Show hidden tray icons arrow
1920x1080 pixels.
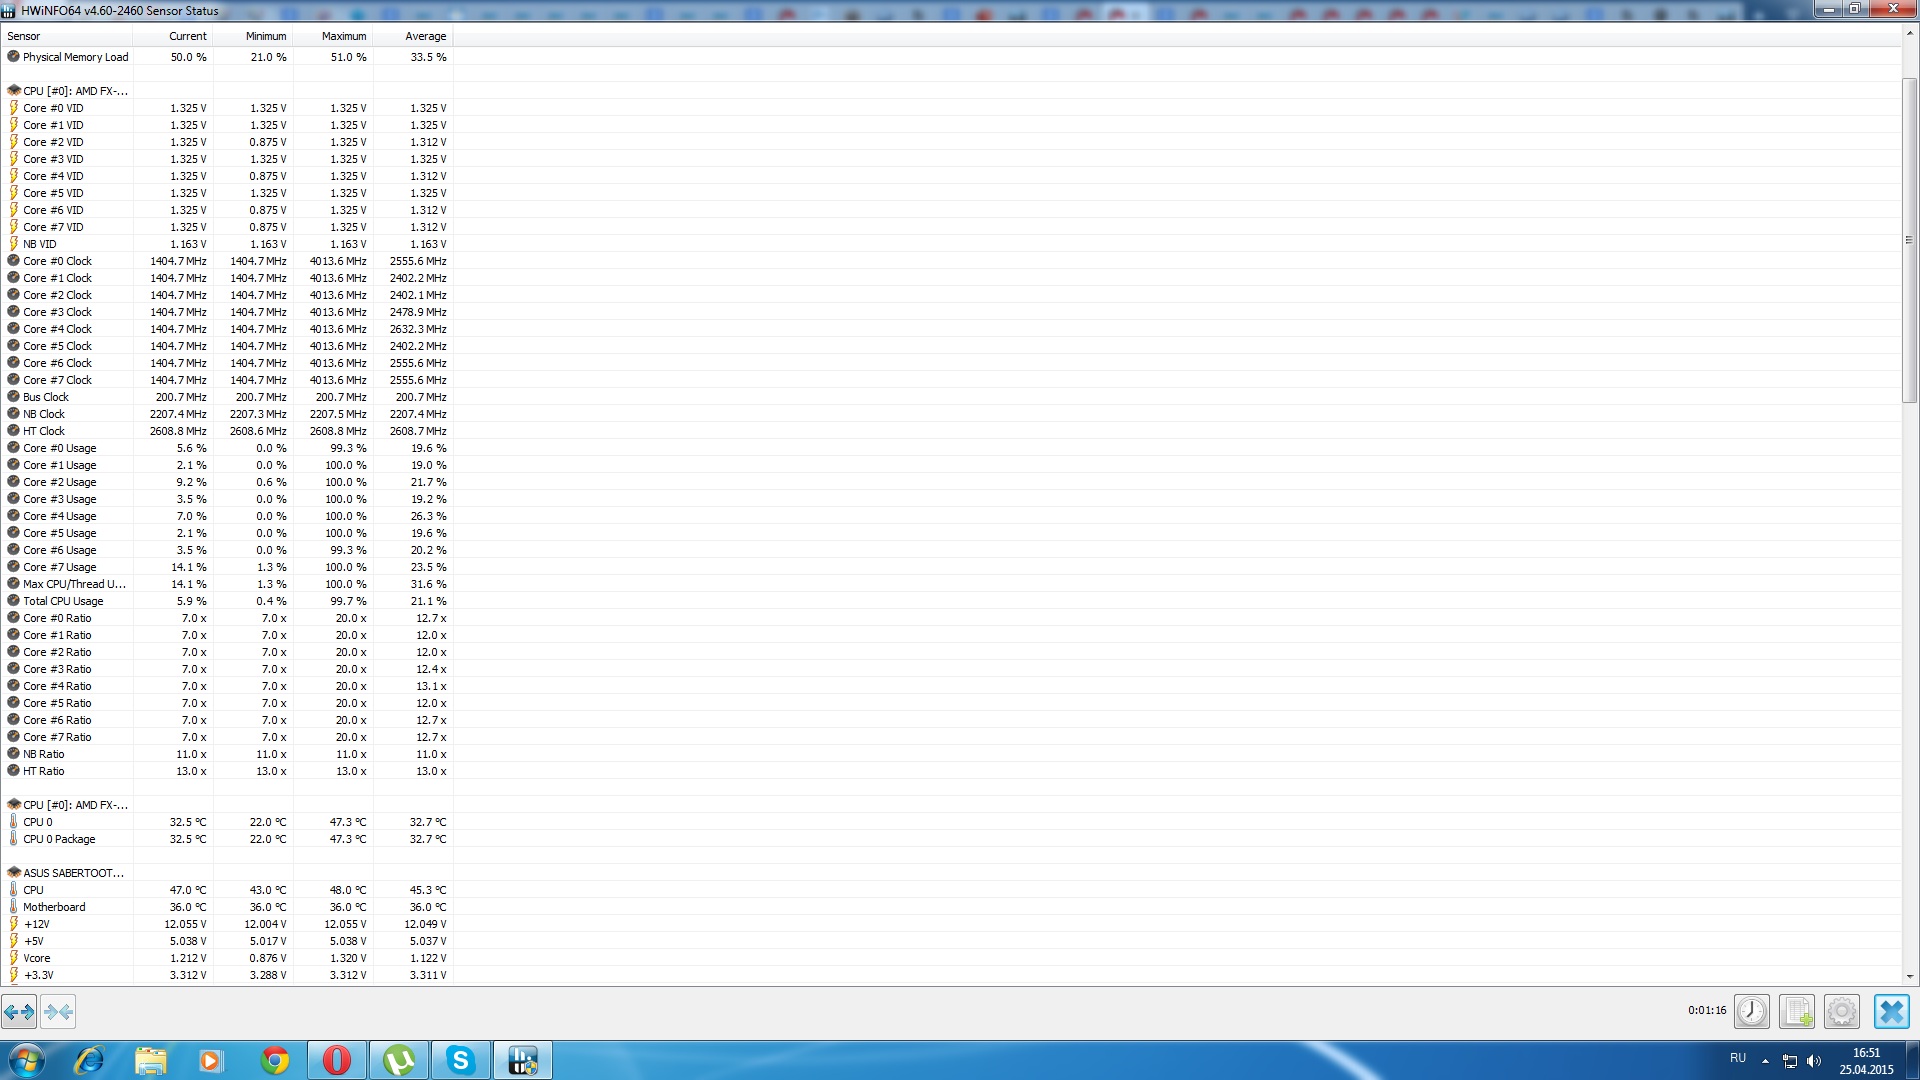click(1765, 1061)
